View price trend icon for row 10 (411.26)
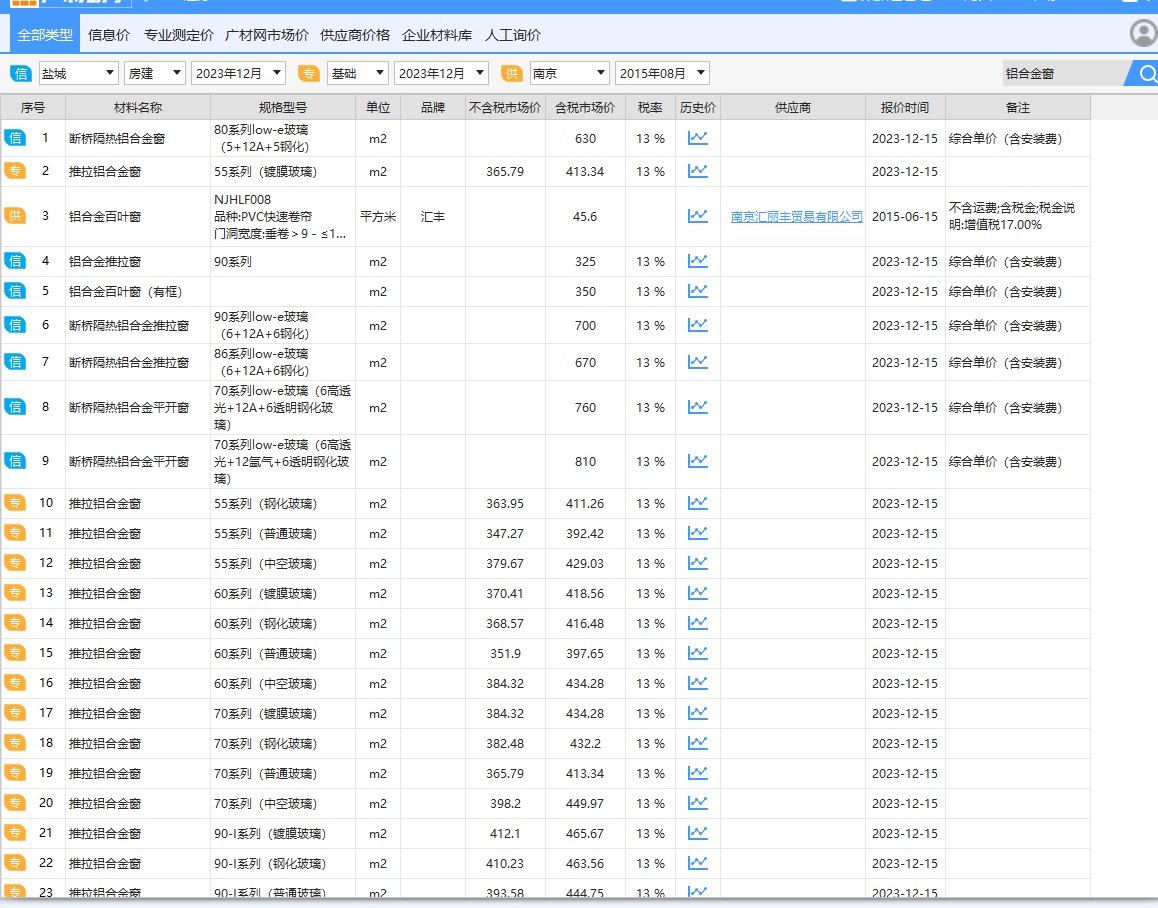The image size is (1158, 908). 698,503
